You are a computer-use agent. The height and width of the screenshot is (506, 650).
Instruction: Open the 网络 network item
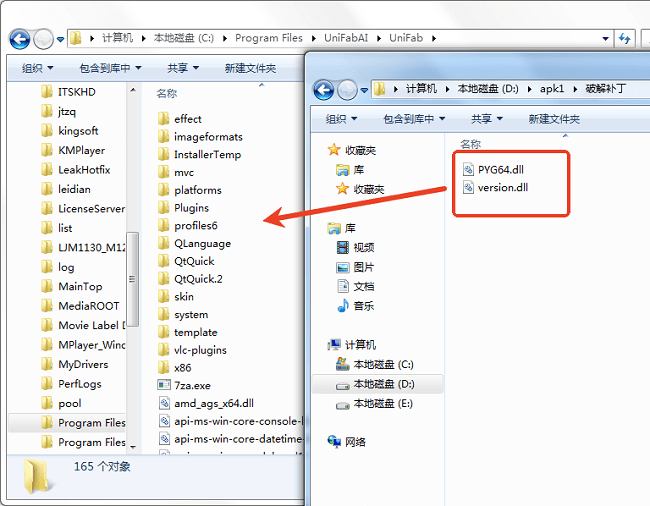pos(355,442)
